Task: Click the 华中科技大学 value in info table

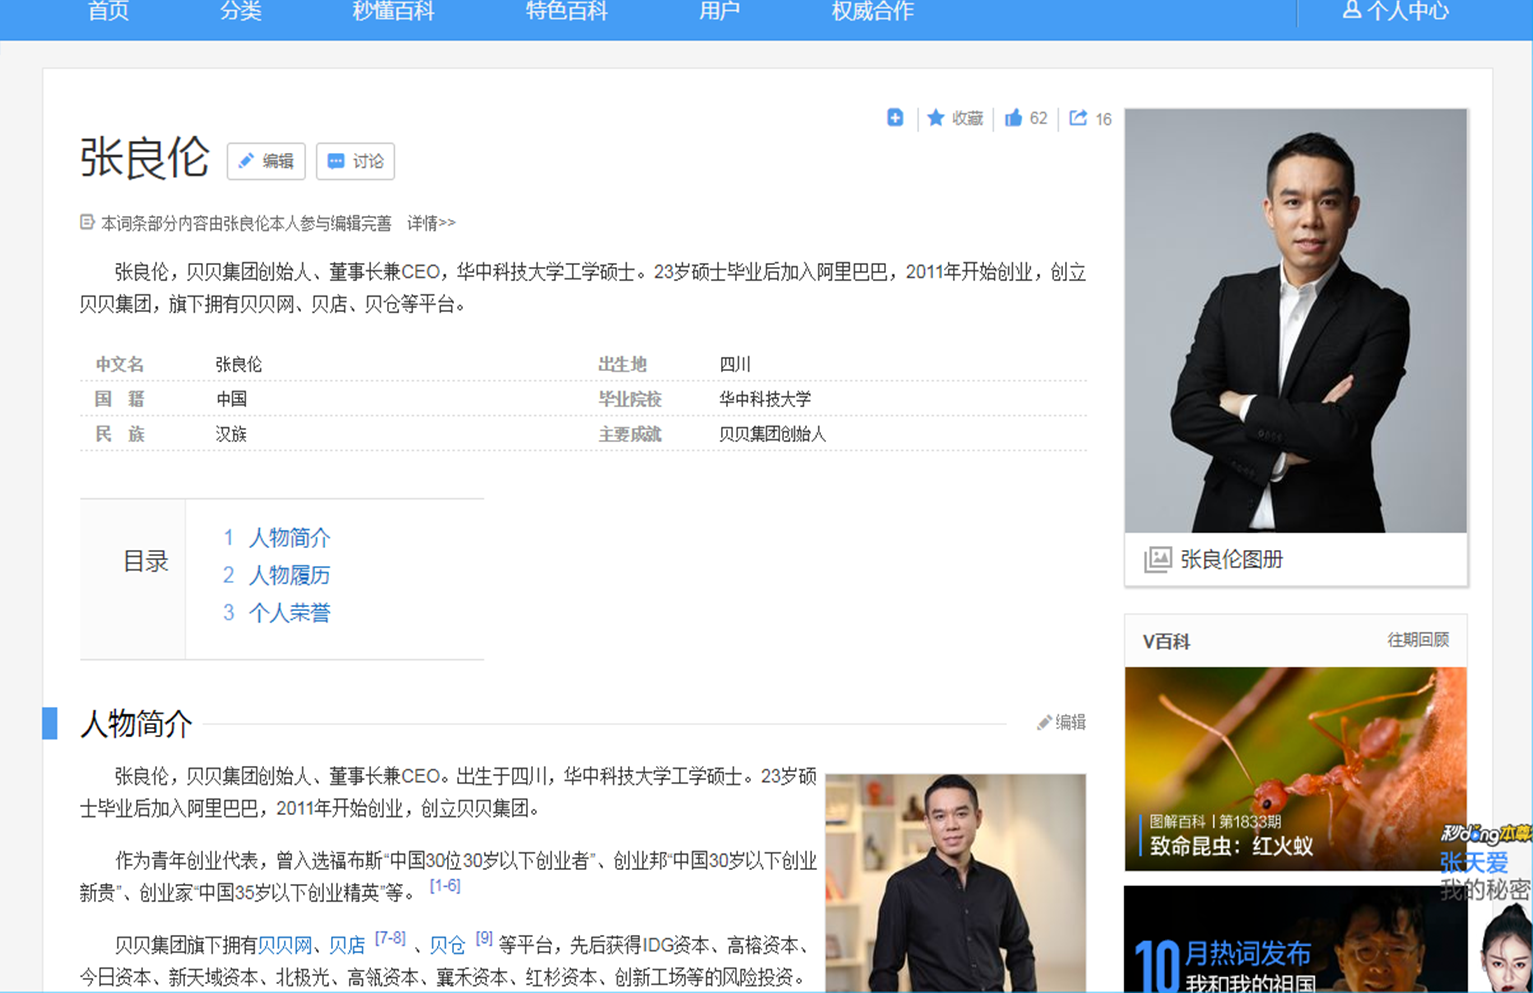Action: tap(765, 399)
